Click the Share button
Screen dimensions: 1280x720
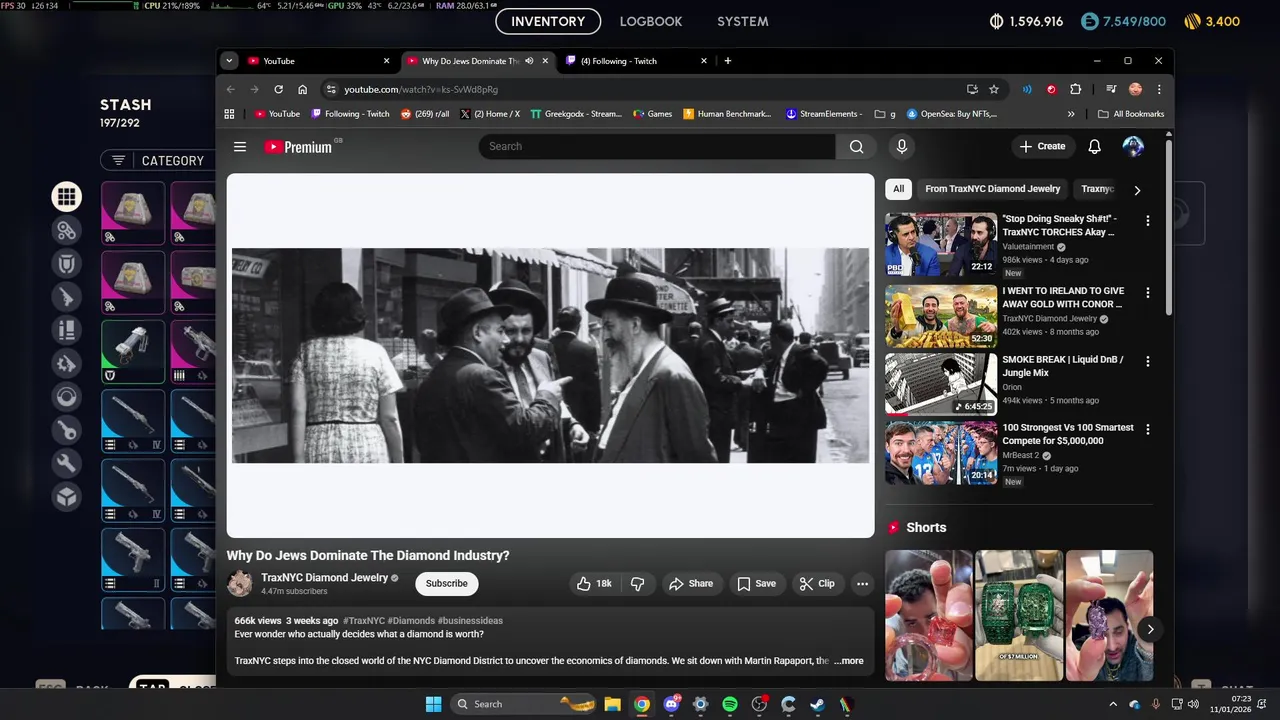pos(691,583)
